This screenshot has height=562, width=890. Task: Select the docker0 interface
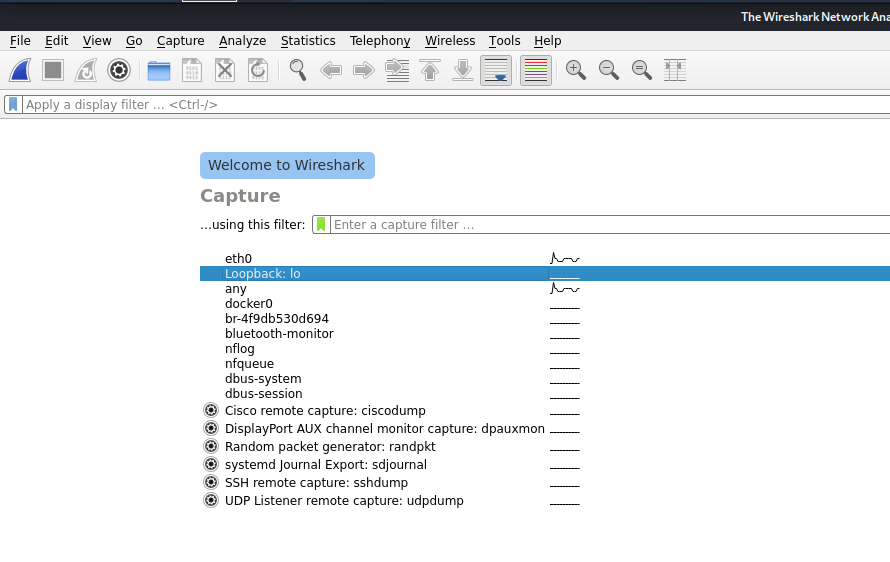coord(248,304)
